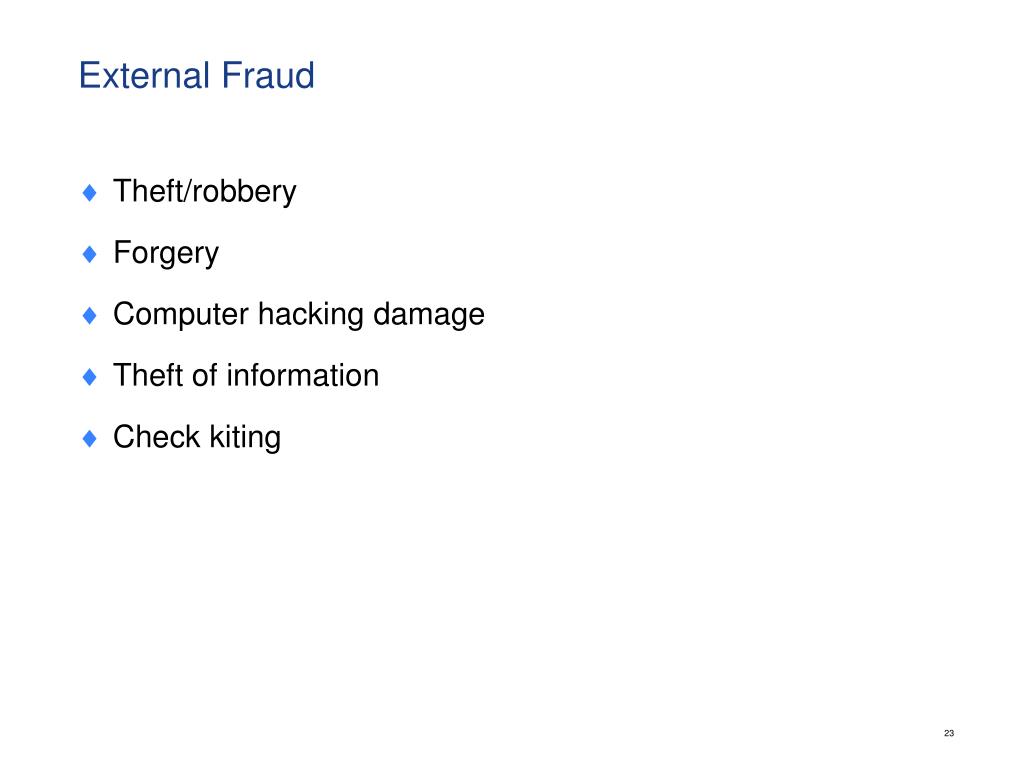Select the Check kiting bullet text

pyautogui.click(x=197, y=438)
